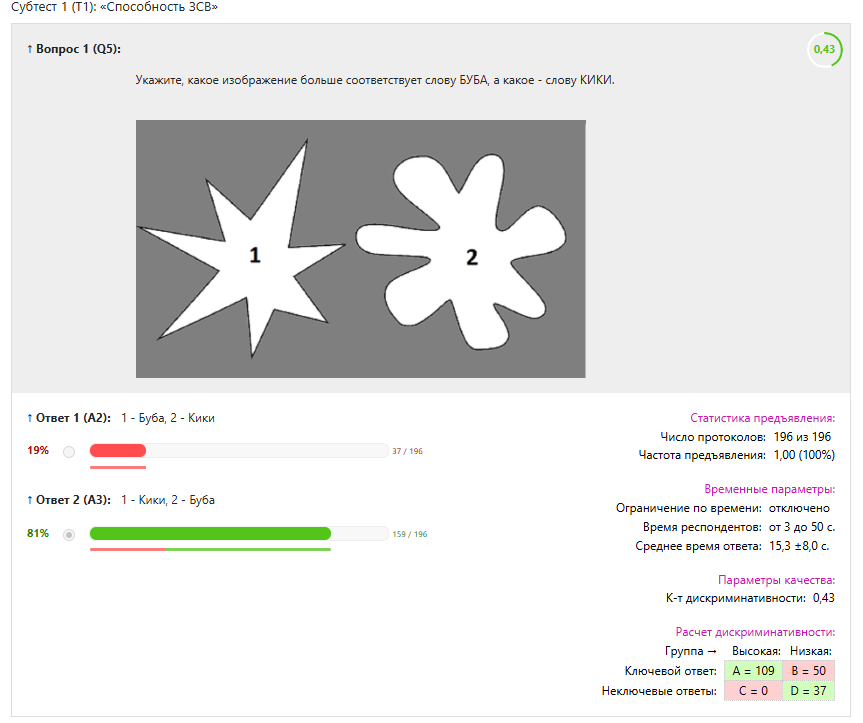Click the К-т дискриминативности value 0,43
This screenshot has height=723, width=863.
click(x=823, y=598)
